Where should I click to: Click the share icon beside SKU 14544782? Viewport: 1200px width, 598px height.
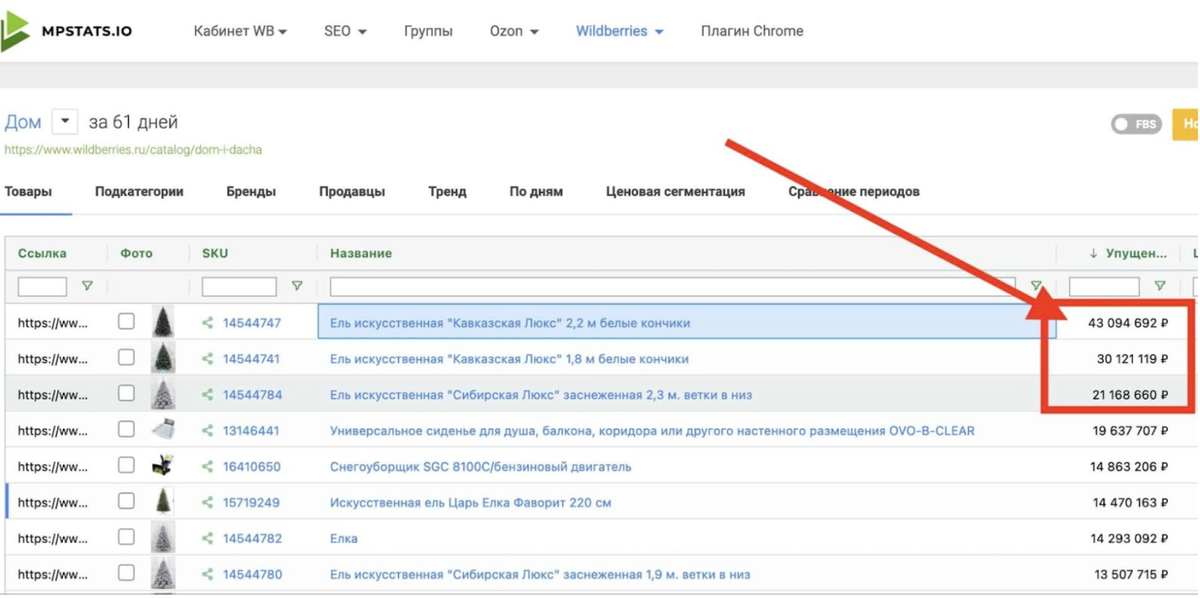pyautogui.click(x=208, y=539)
